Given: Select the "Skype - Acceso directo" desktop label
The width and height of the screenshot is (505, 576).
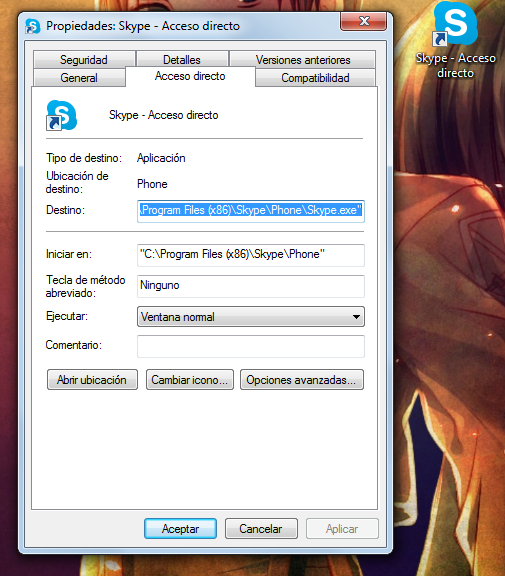Looking at the screenshot, I should [455, 65].
